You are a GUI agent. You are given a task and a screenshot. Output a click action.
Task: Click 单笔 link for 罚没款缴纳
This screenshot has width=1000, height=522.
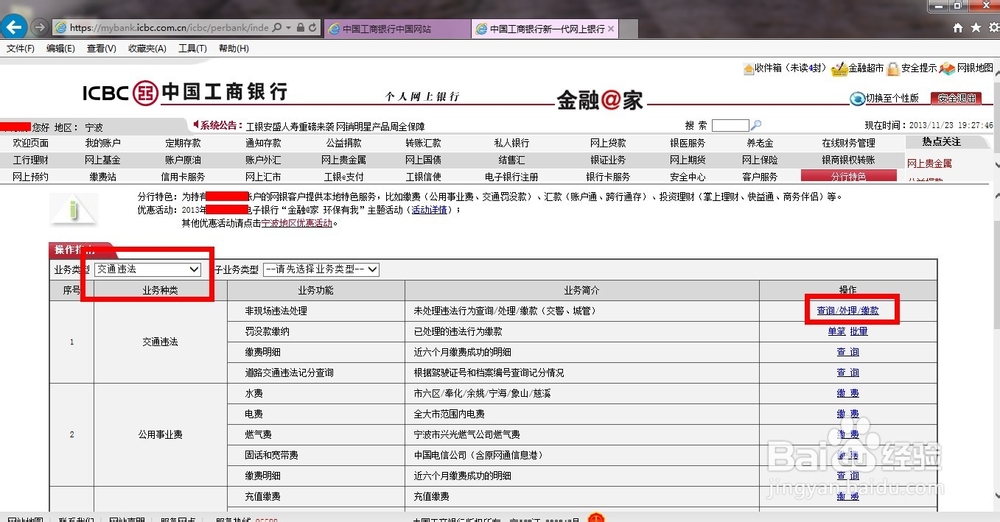tap(836, 331)
